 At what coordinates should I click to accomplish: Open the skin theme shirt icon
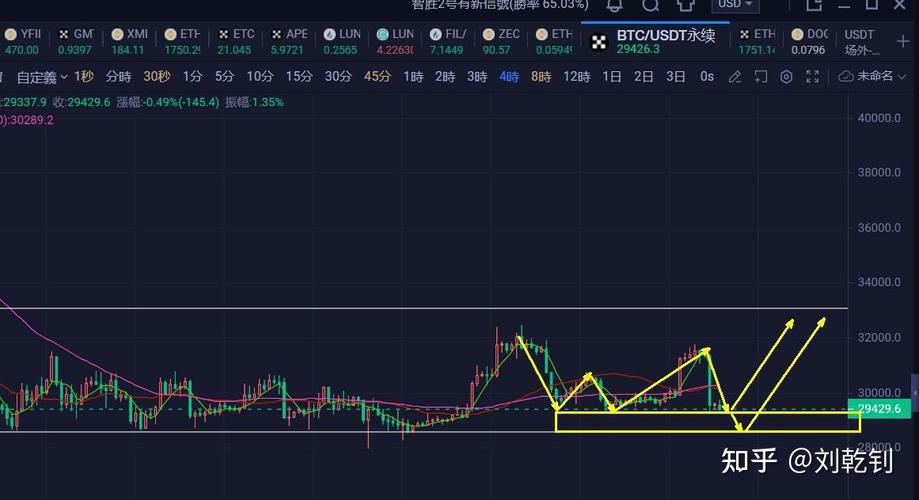pos(685,5)
